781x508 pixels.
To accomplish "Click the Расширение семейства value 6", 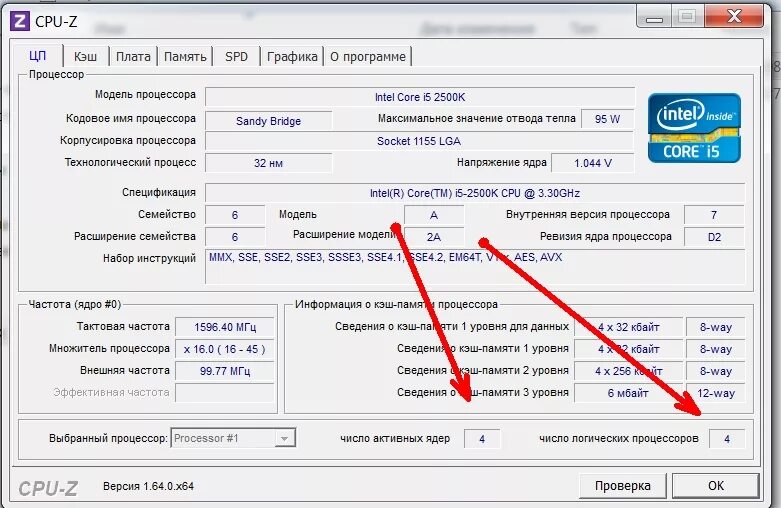I will [235, 237].
